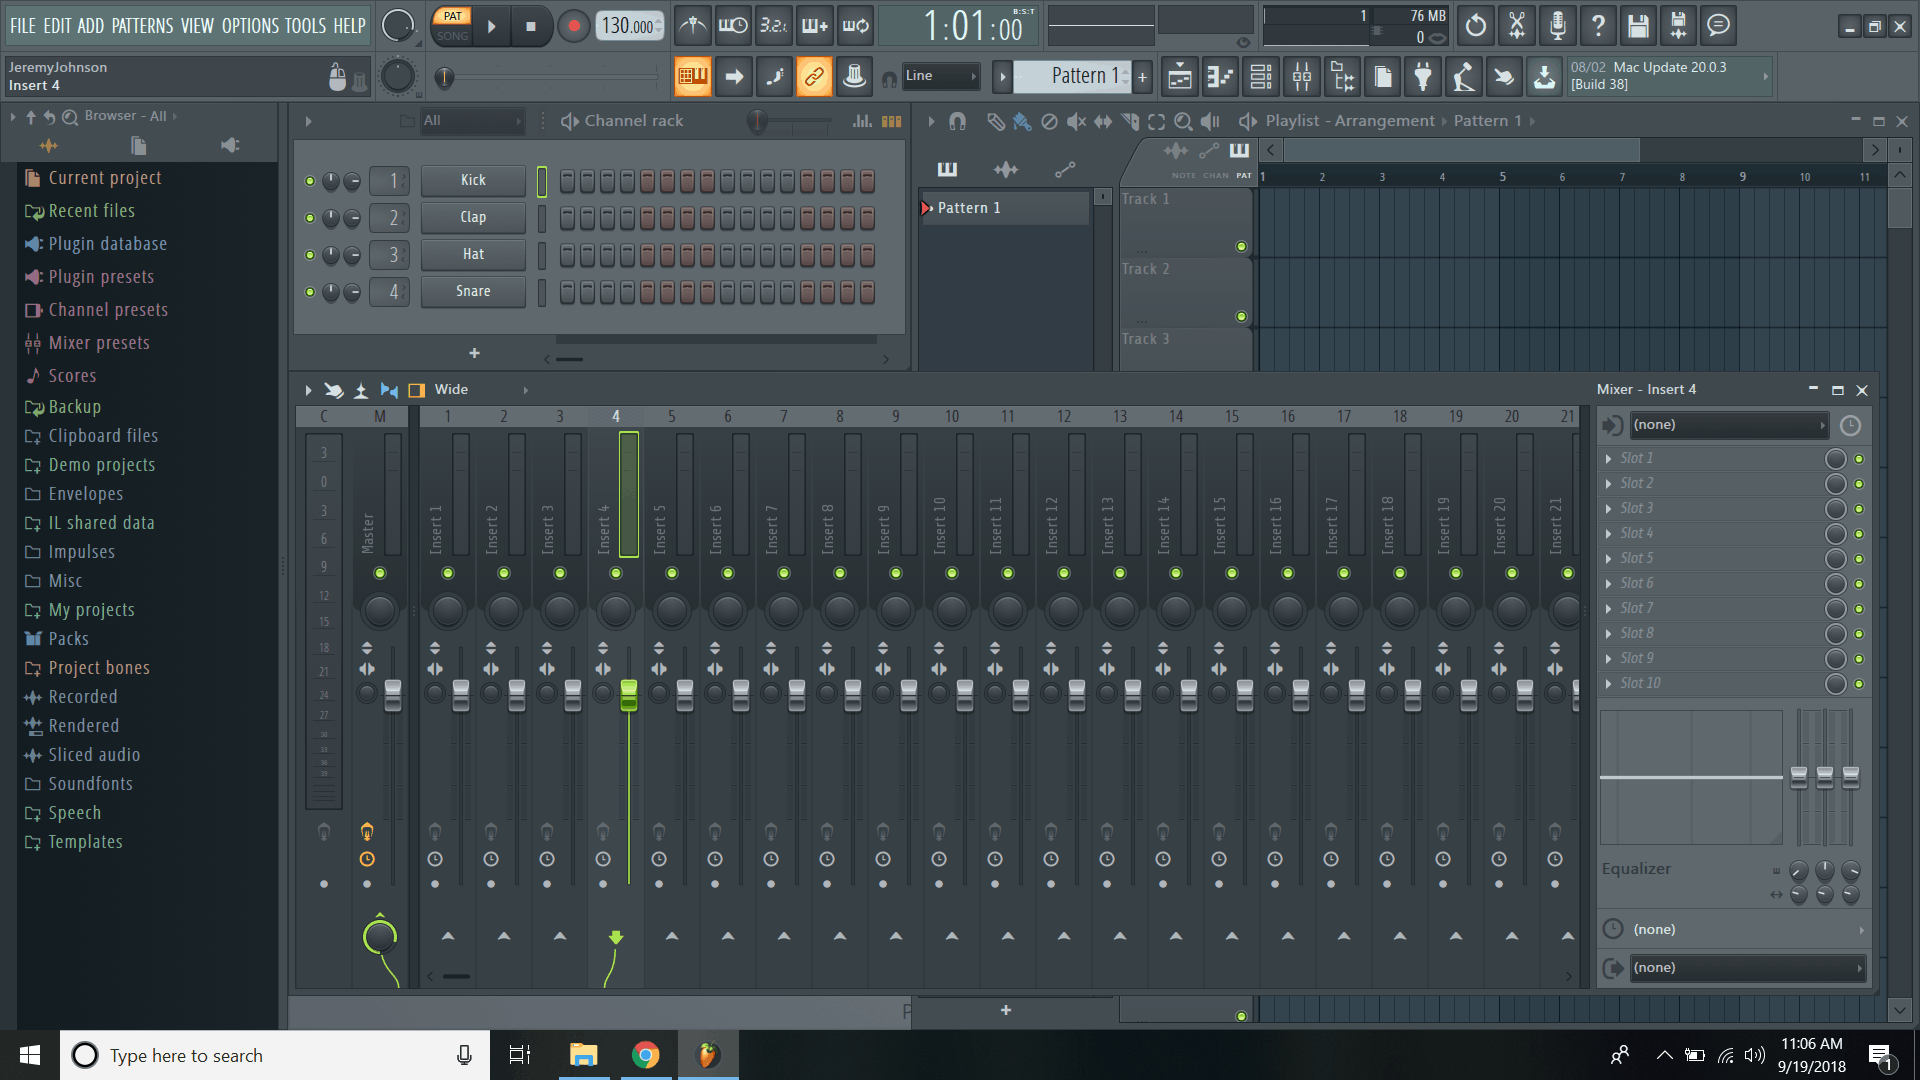
Task: Open the Snap selector showing Line
Action: tap(940, 76)
